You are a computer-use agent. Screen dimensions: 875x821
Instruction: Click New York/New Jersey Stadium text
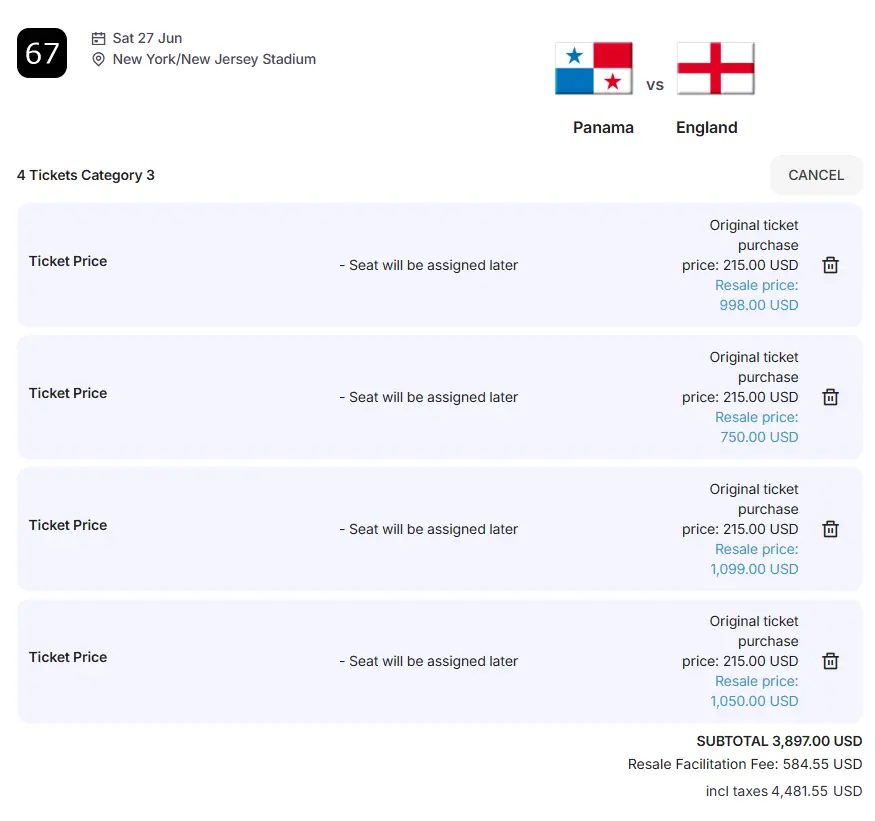[214, 59]
